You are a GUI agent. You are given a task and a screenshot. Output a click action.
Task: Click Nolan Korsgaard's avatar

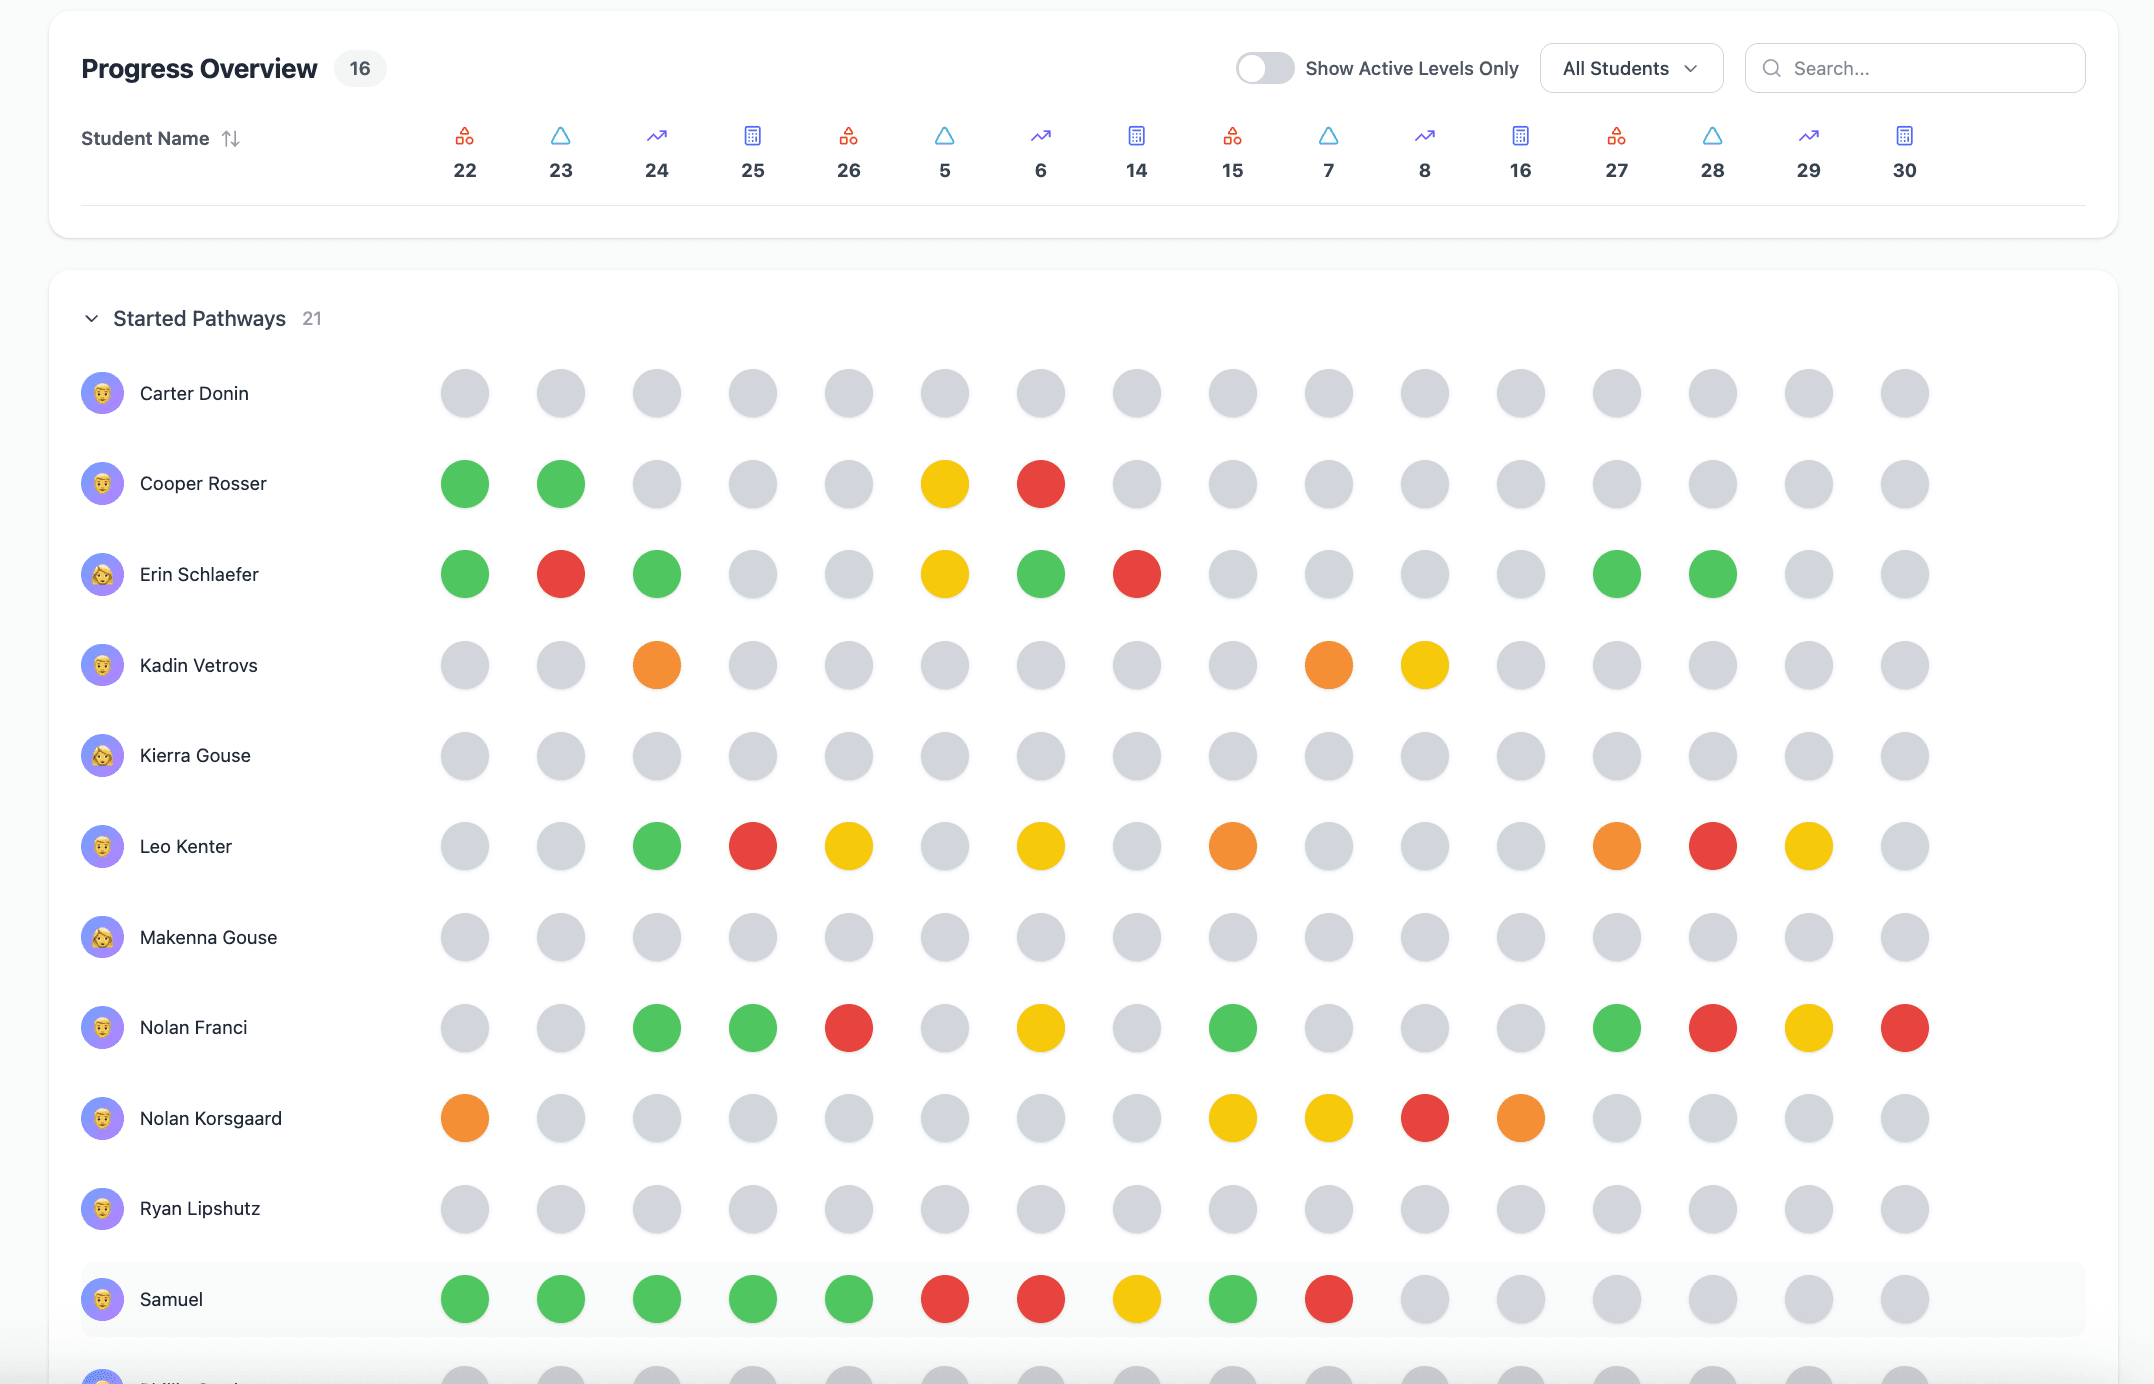point(102,1119)
